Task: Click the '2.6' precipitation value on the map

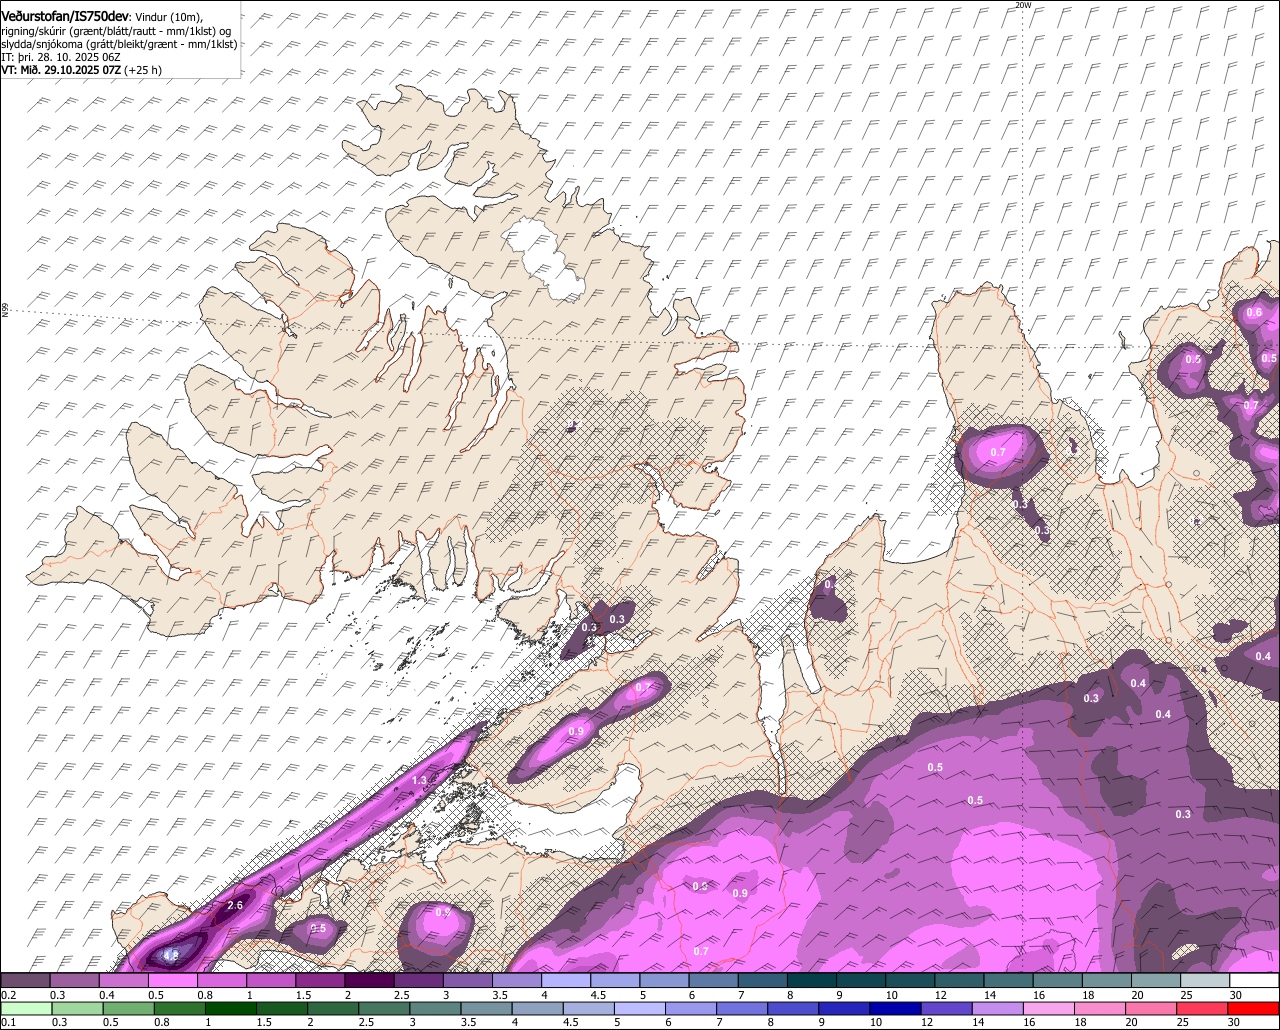Action: tap(235, 905)
